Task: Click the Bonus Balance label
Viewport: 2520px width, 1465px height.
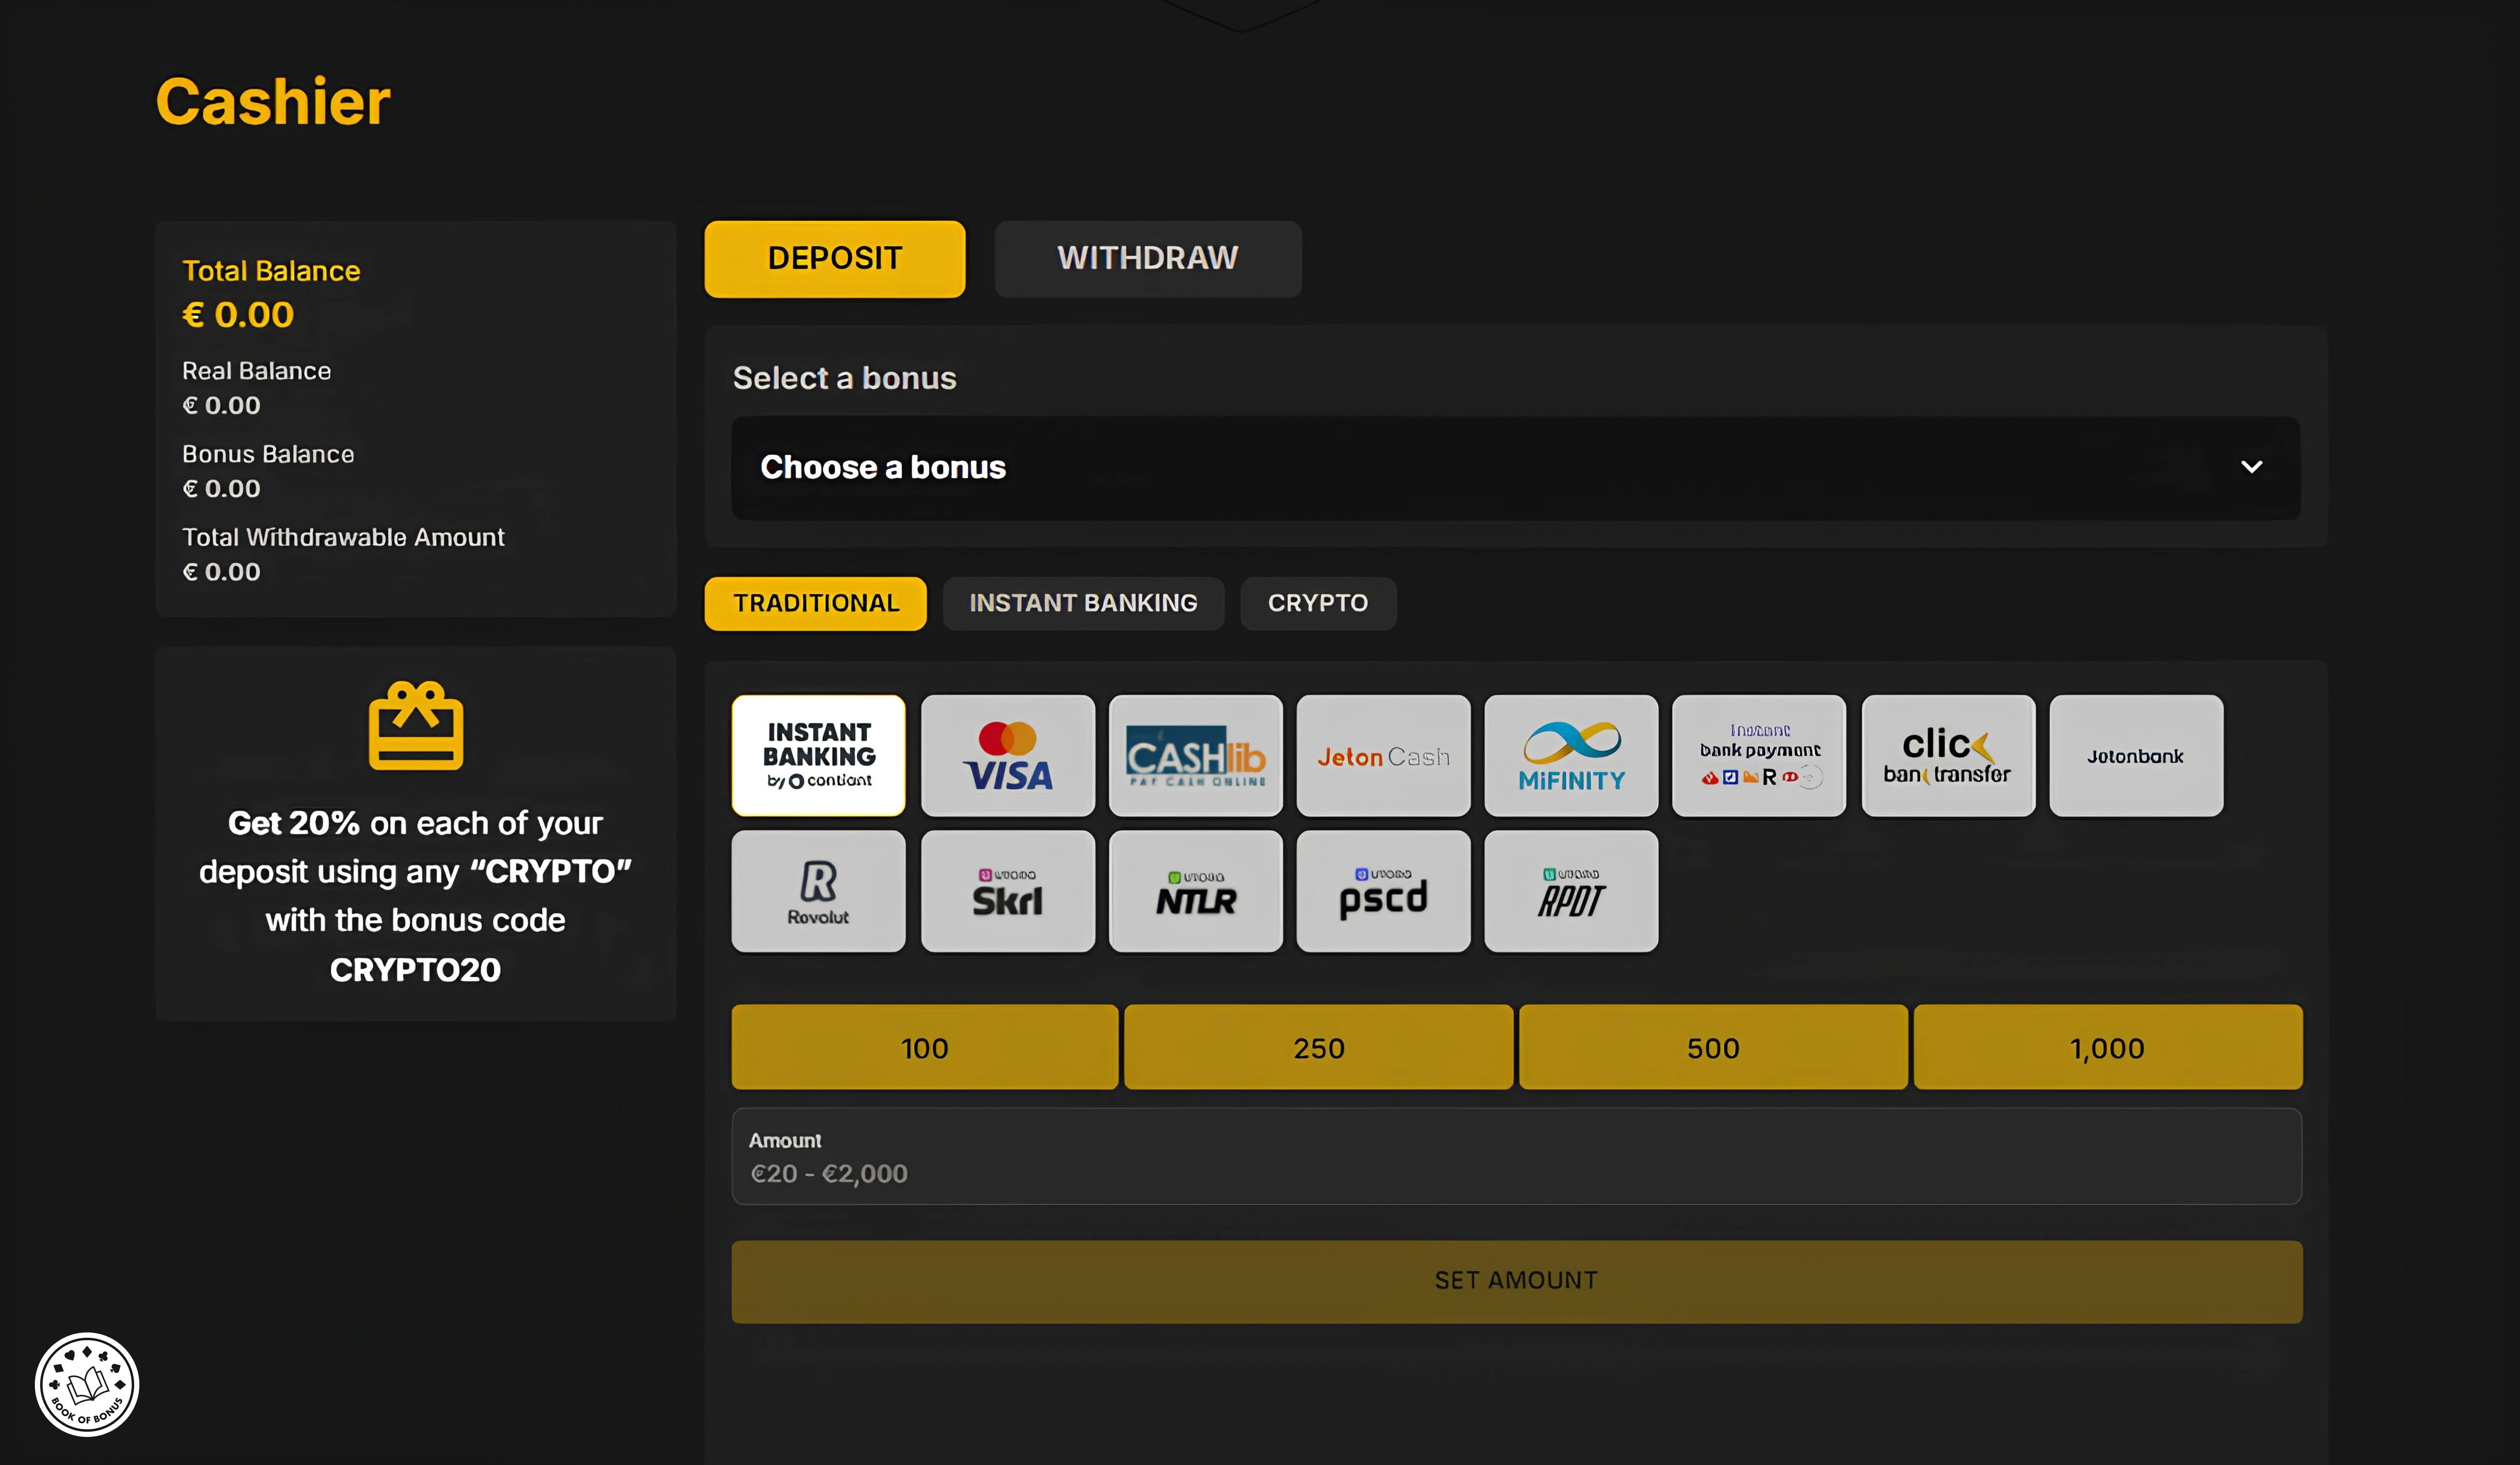Action: 268,454
